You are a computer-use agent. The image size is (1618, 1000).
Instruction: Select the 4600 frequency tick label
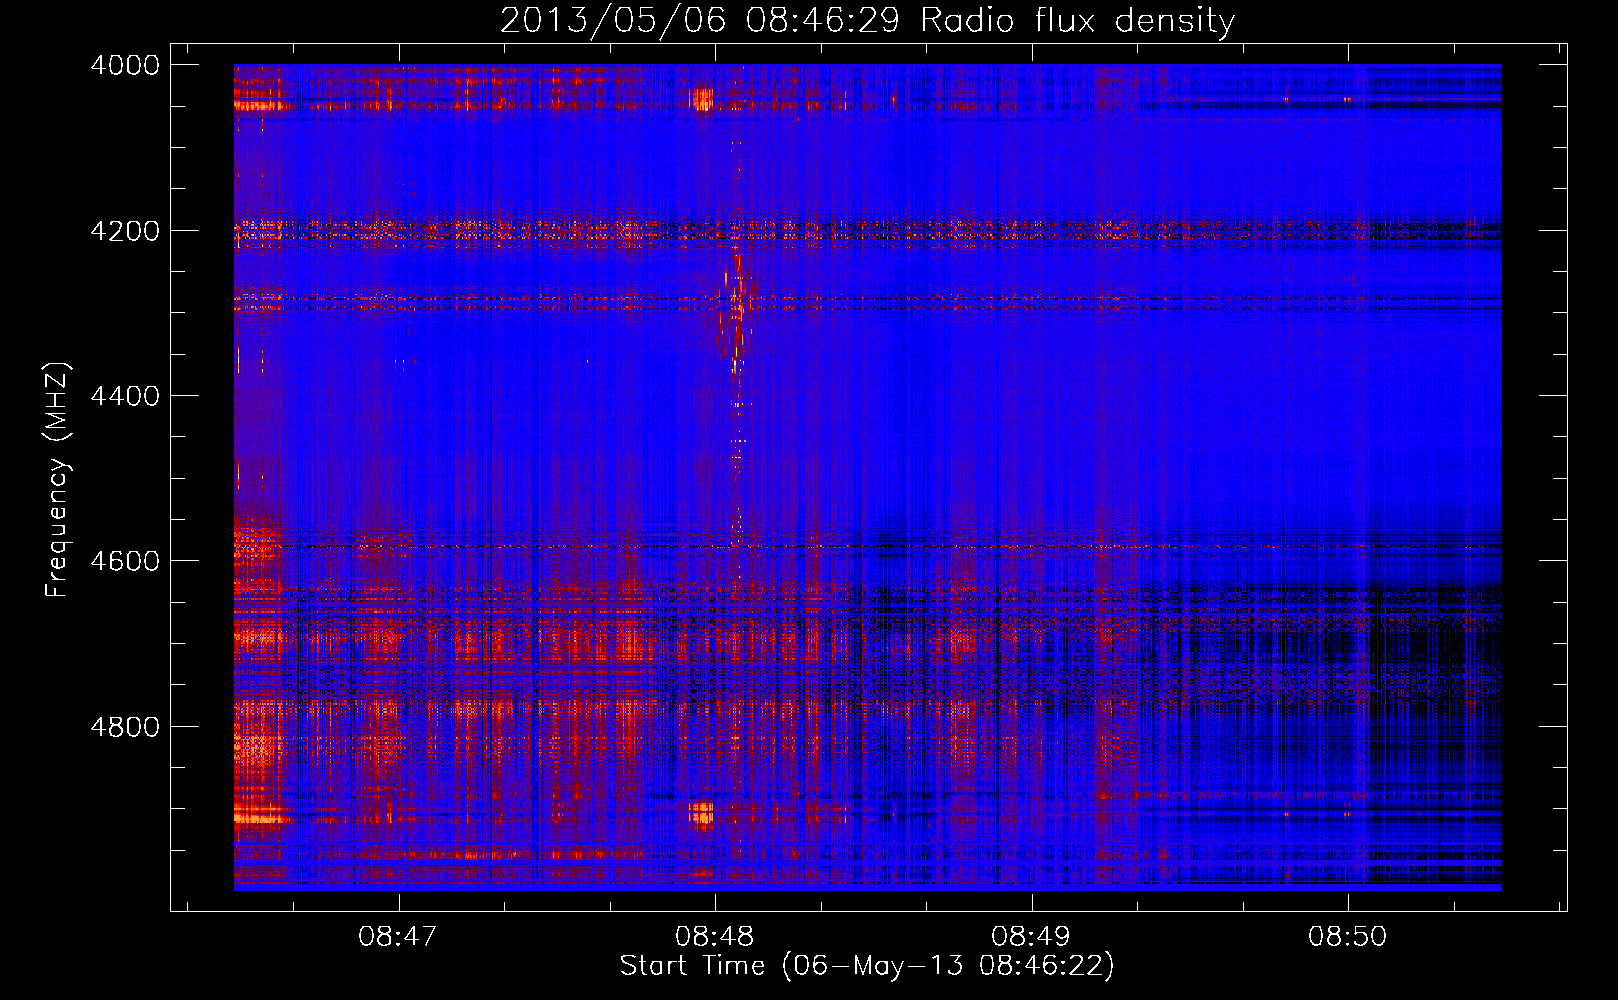[x=125, y=561]
